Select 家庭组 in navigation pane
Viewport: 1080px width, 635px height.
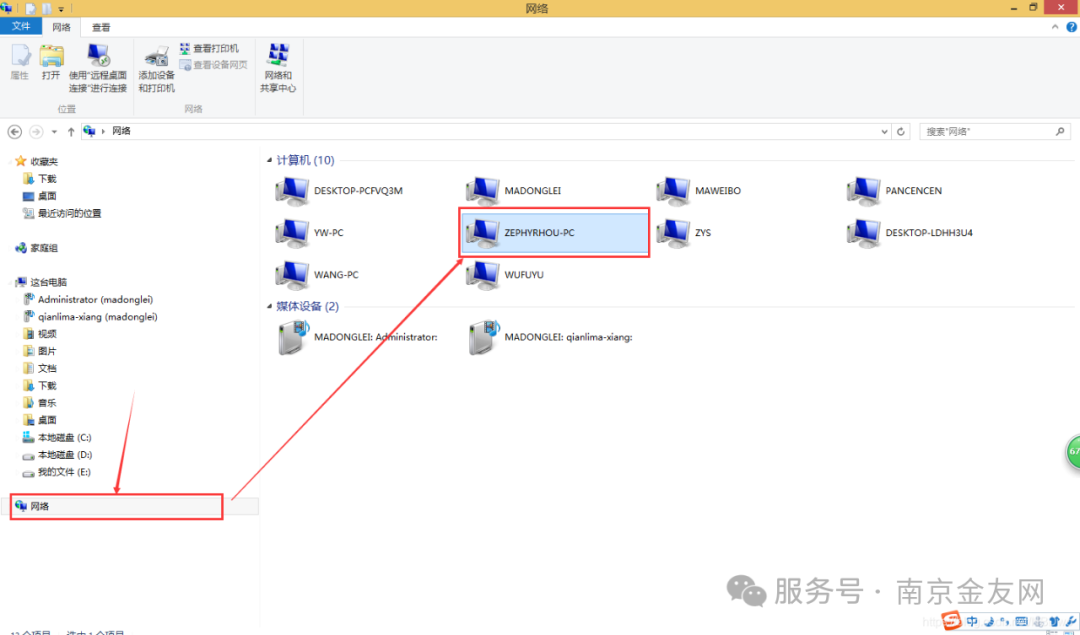[x=37, y=248]
